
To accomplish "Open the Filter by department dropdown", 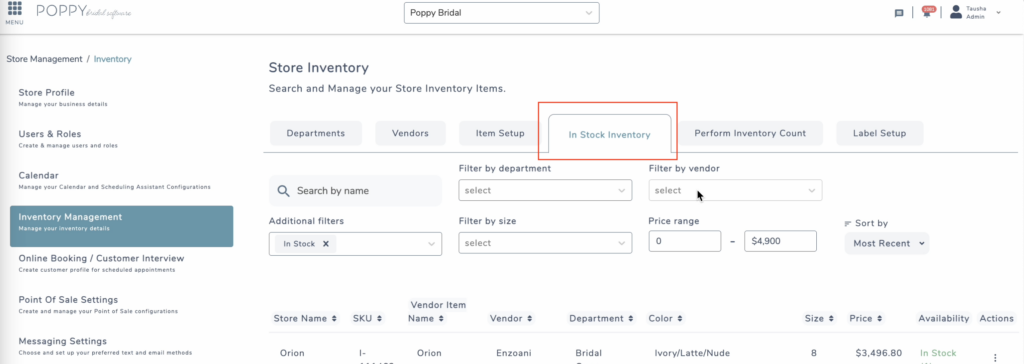I will click(545, 190).
